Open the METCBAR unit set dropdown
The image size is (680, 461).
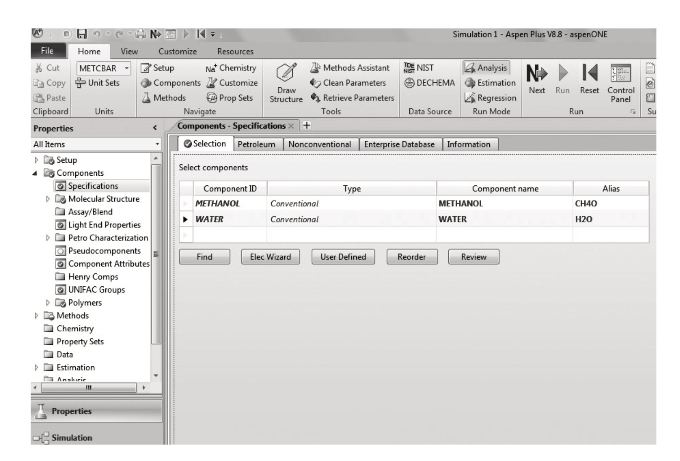click(x=127, y=68)
